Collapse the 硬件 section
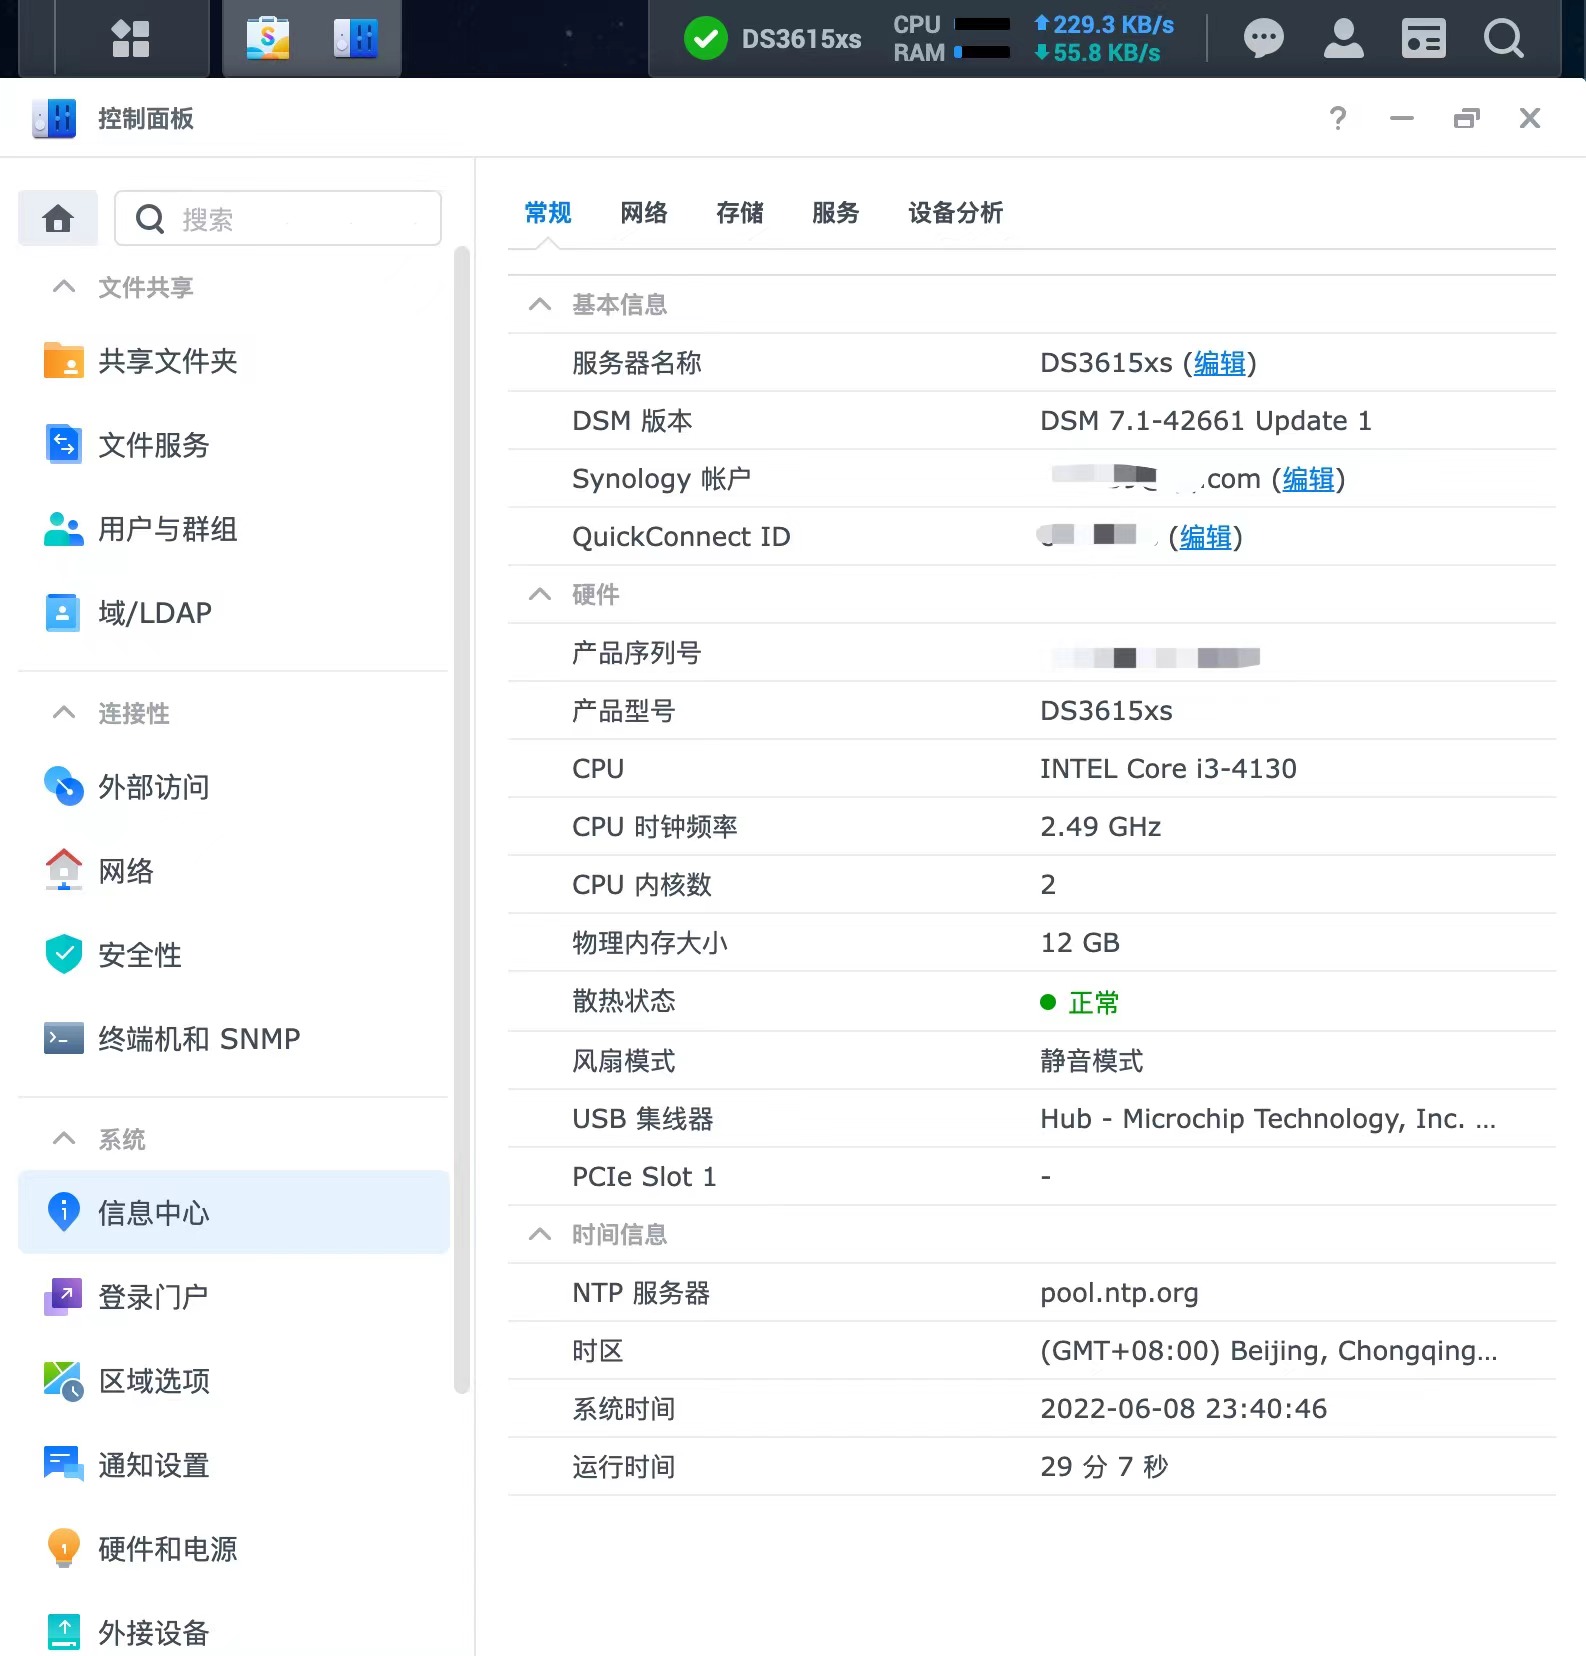Image resolution: width=1586 pixels, height=1656 pixels. tap(540, 594)
